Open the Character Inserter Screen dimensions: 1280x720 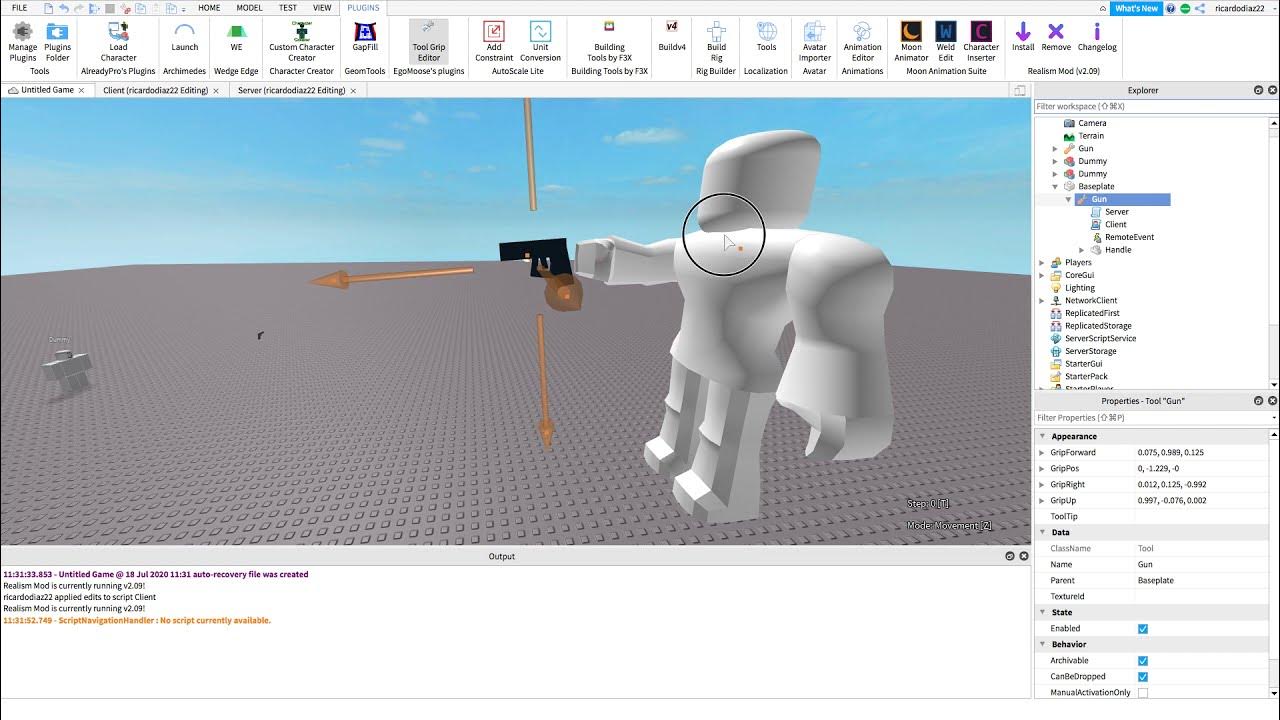pyautogui.click(x=981, y=42)
